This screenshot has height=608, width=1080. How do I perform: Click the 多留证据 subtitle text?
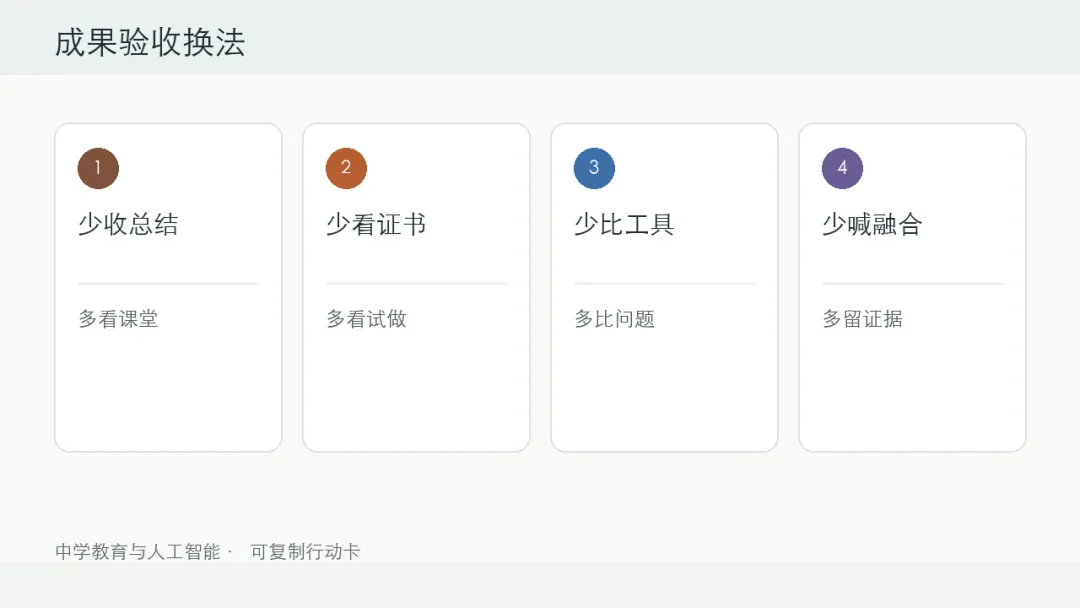(862, 319)
